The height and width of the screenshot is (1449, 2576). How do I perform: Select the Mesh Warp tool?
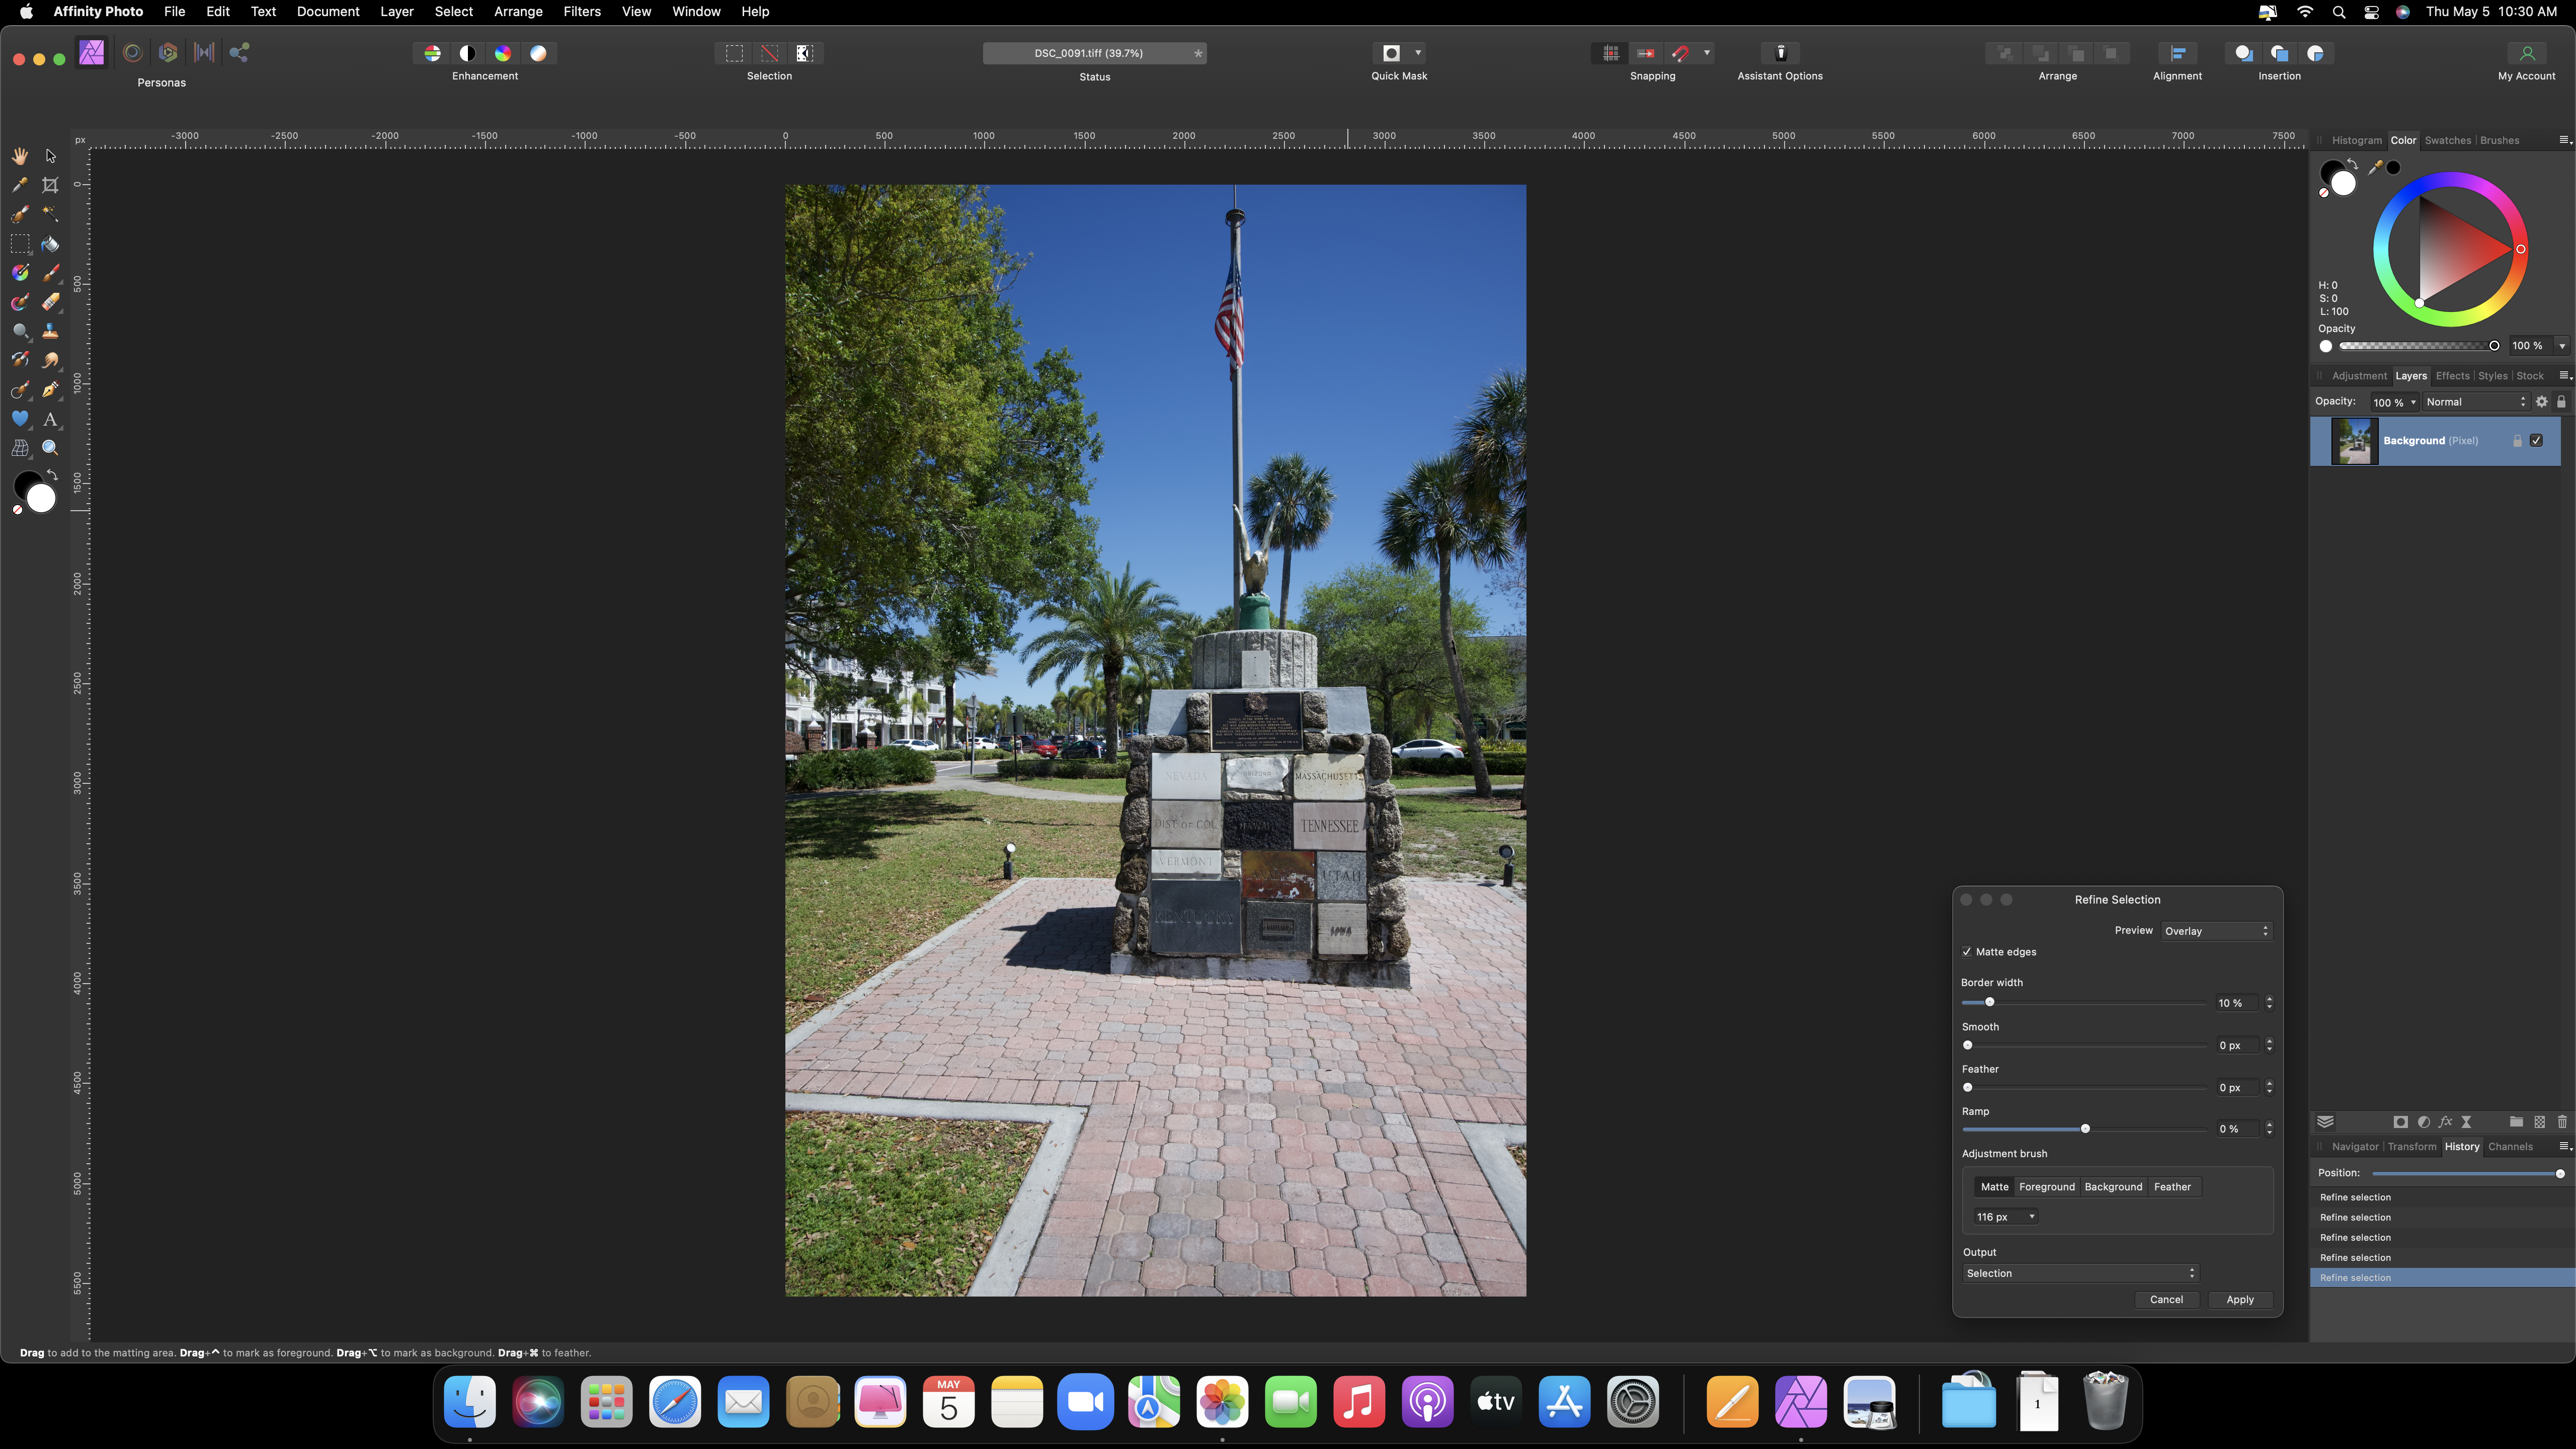pos(20,448)
